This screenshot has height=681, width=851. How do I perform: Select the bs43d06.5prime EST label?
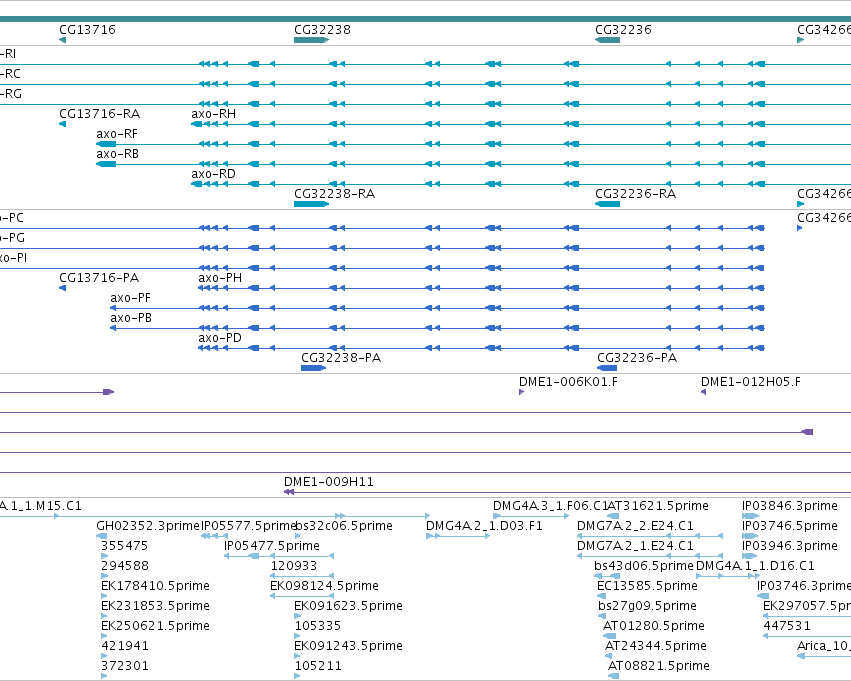[x=644, y=567]
